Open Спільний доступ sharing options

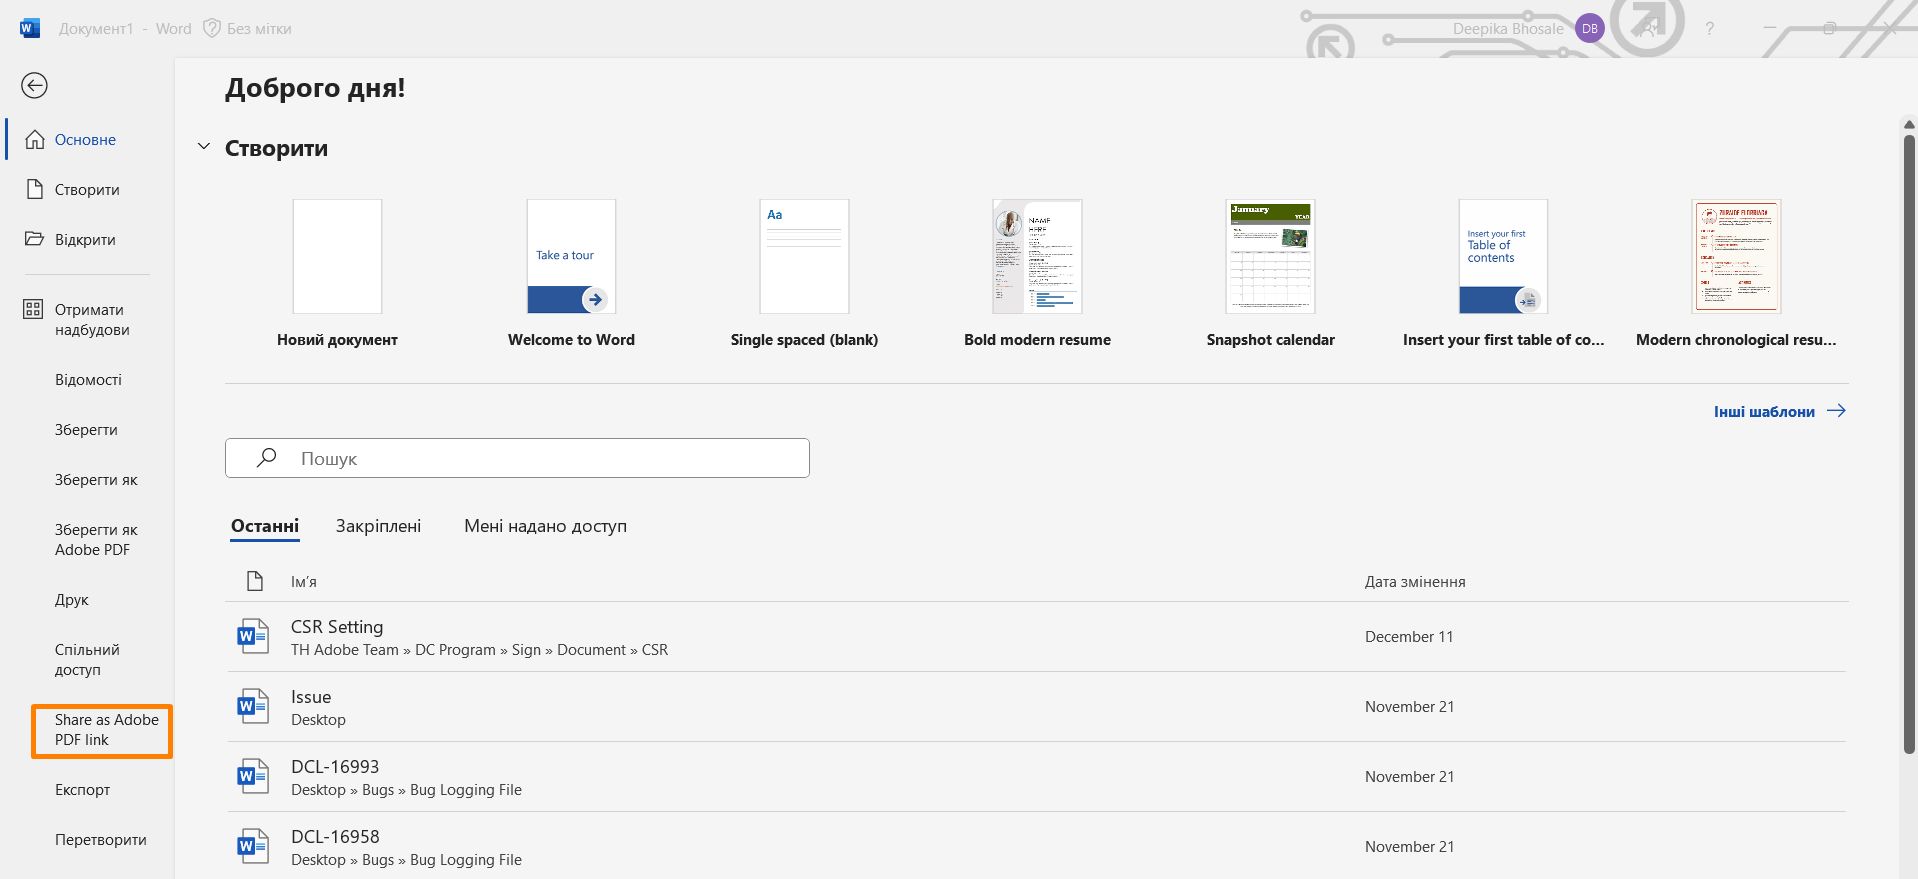coord(87,660)
